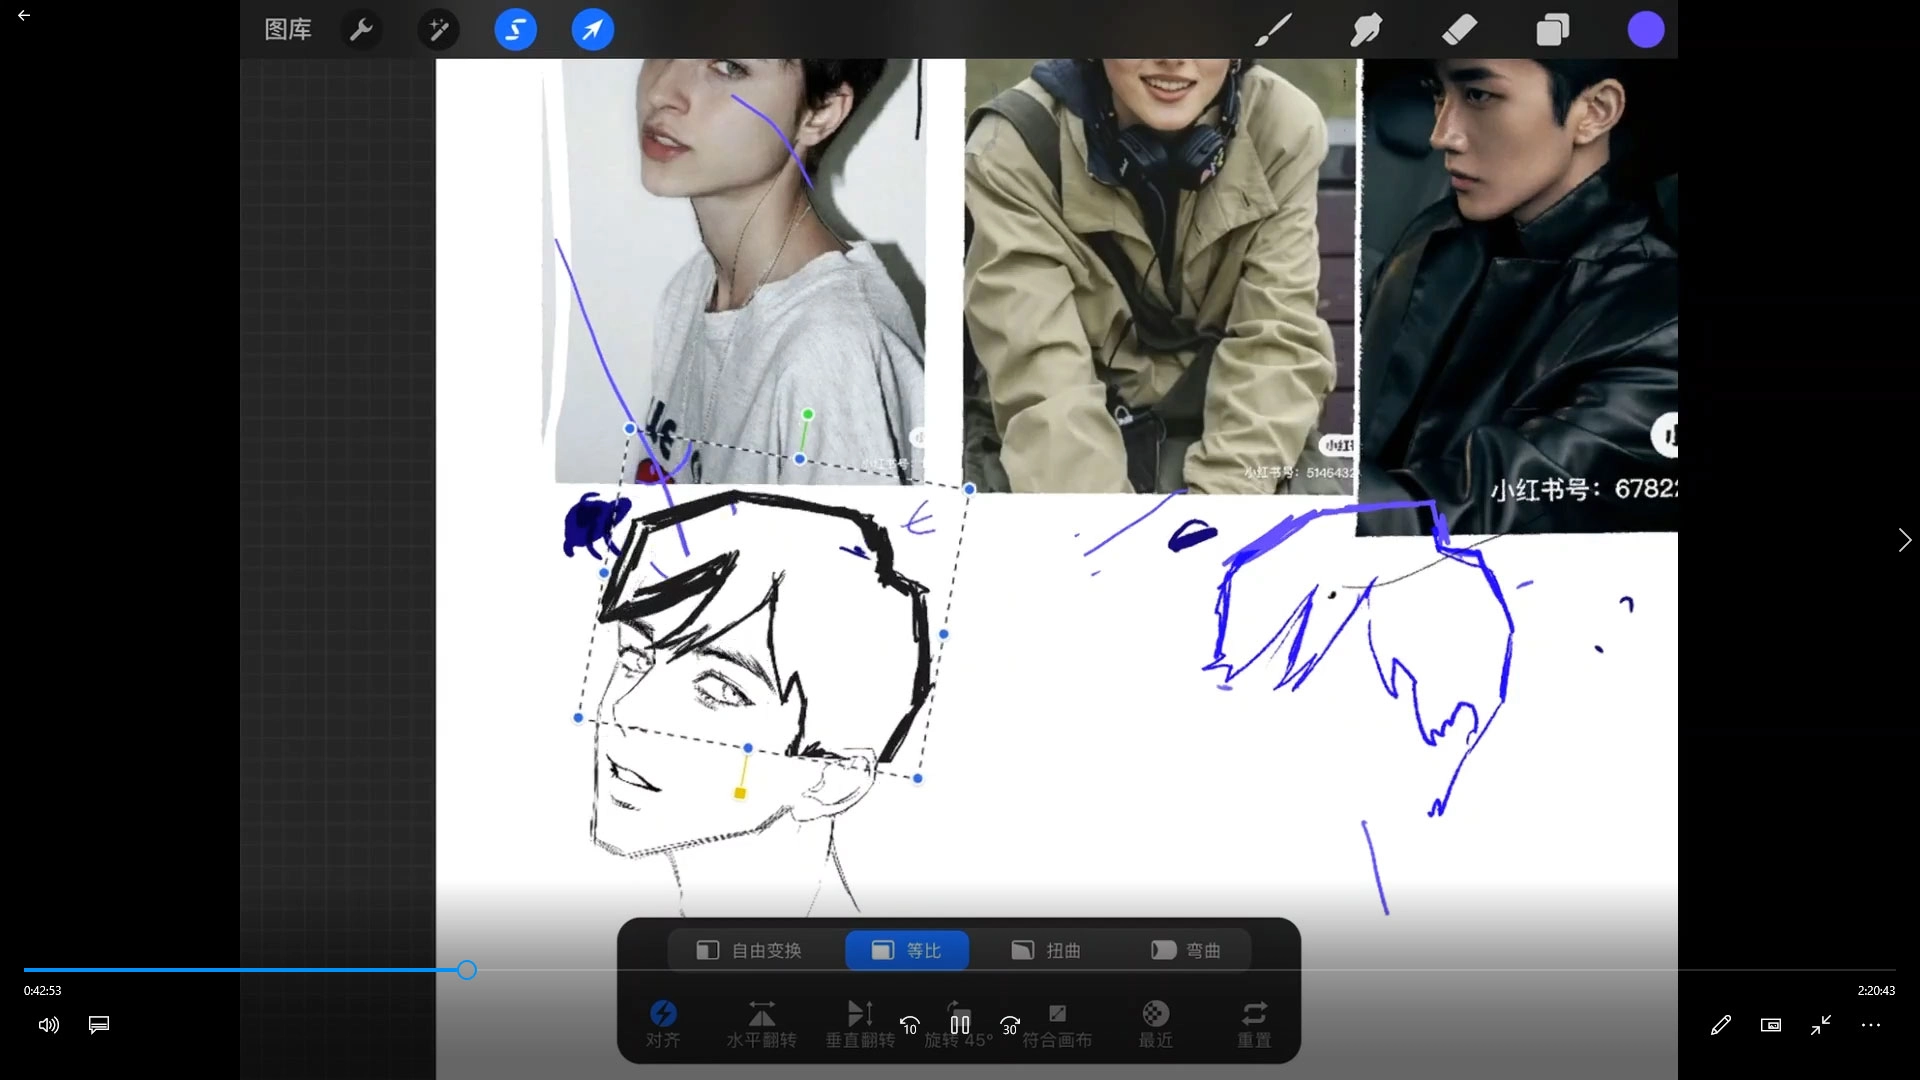The image size is (1920, 1080).
Task: Select the 弯曲 warp mode
Action: pos(1186,950)
